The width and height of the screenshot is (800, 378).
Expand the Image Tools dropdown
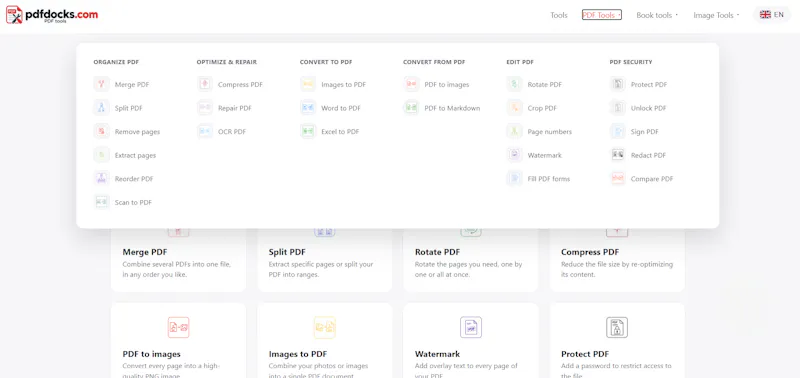716,15
